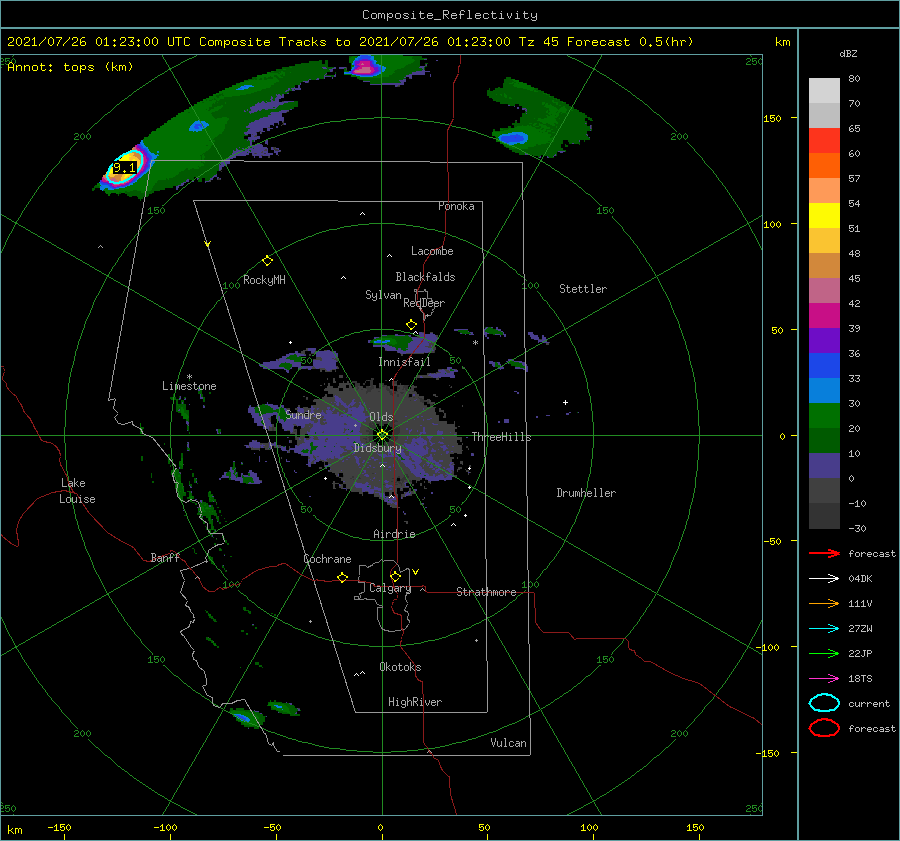Click the yellow diamond marker beside RockyMH
Viewport: 900px width, 841px height.
pos(267,261)
